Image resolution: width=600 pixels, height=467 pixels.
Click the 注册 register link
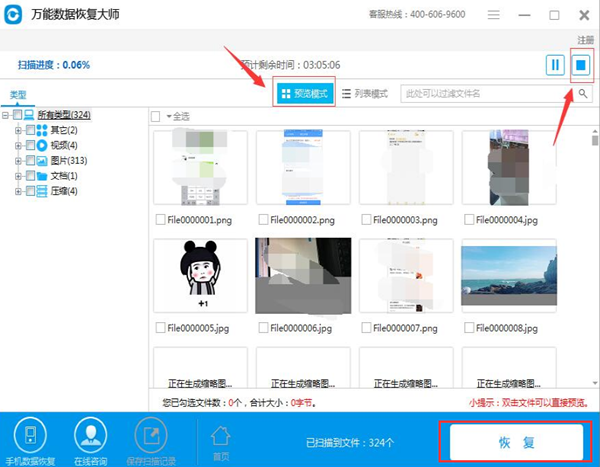(585, 39)
